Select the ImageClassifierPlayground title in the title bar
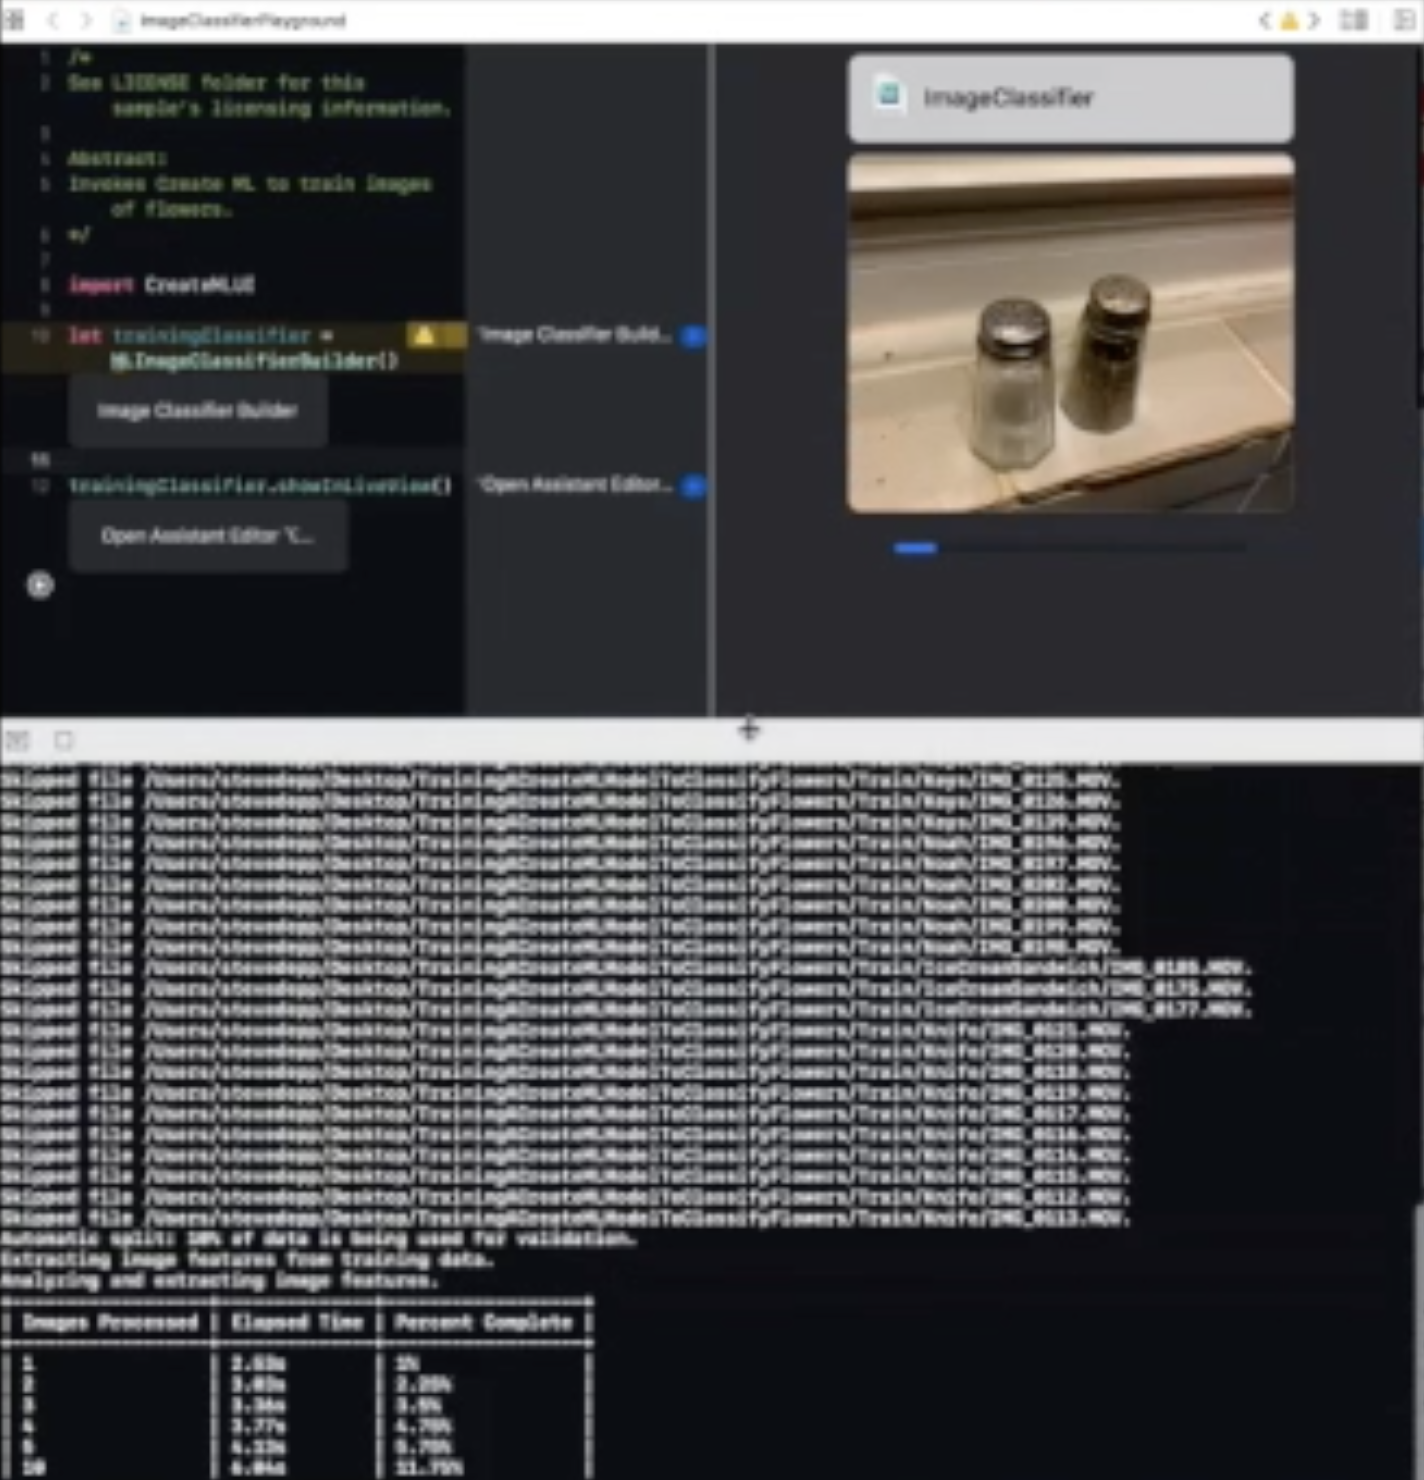The width and height of the screenshot is (1424, 1480). click(243, 20)
